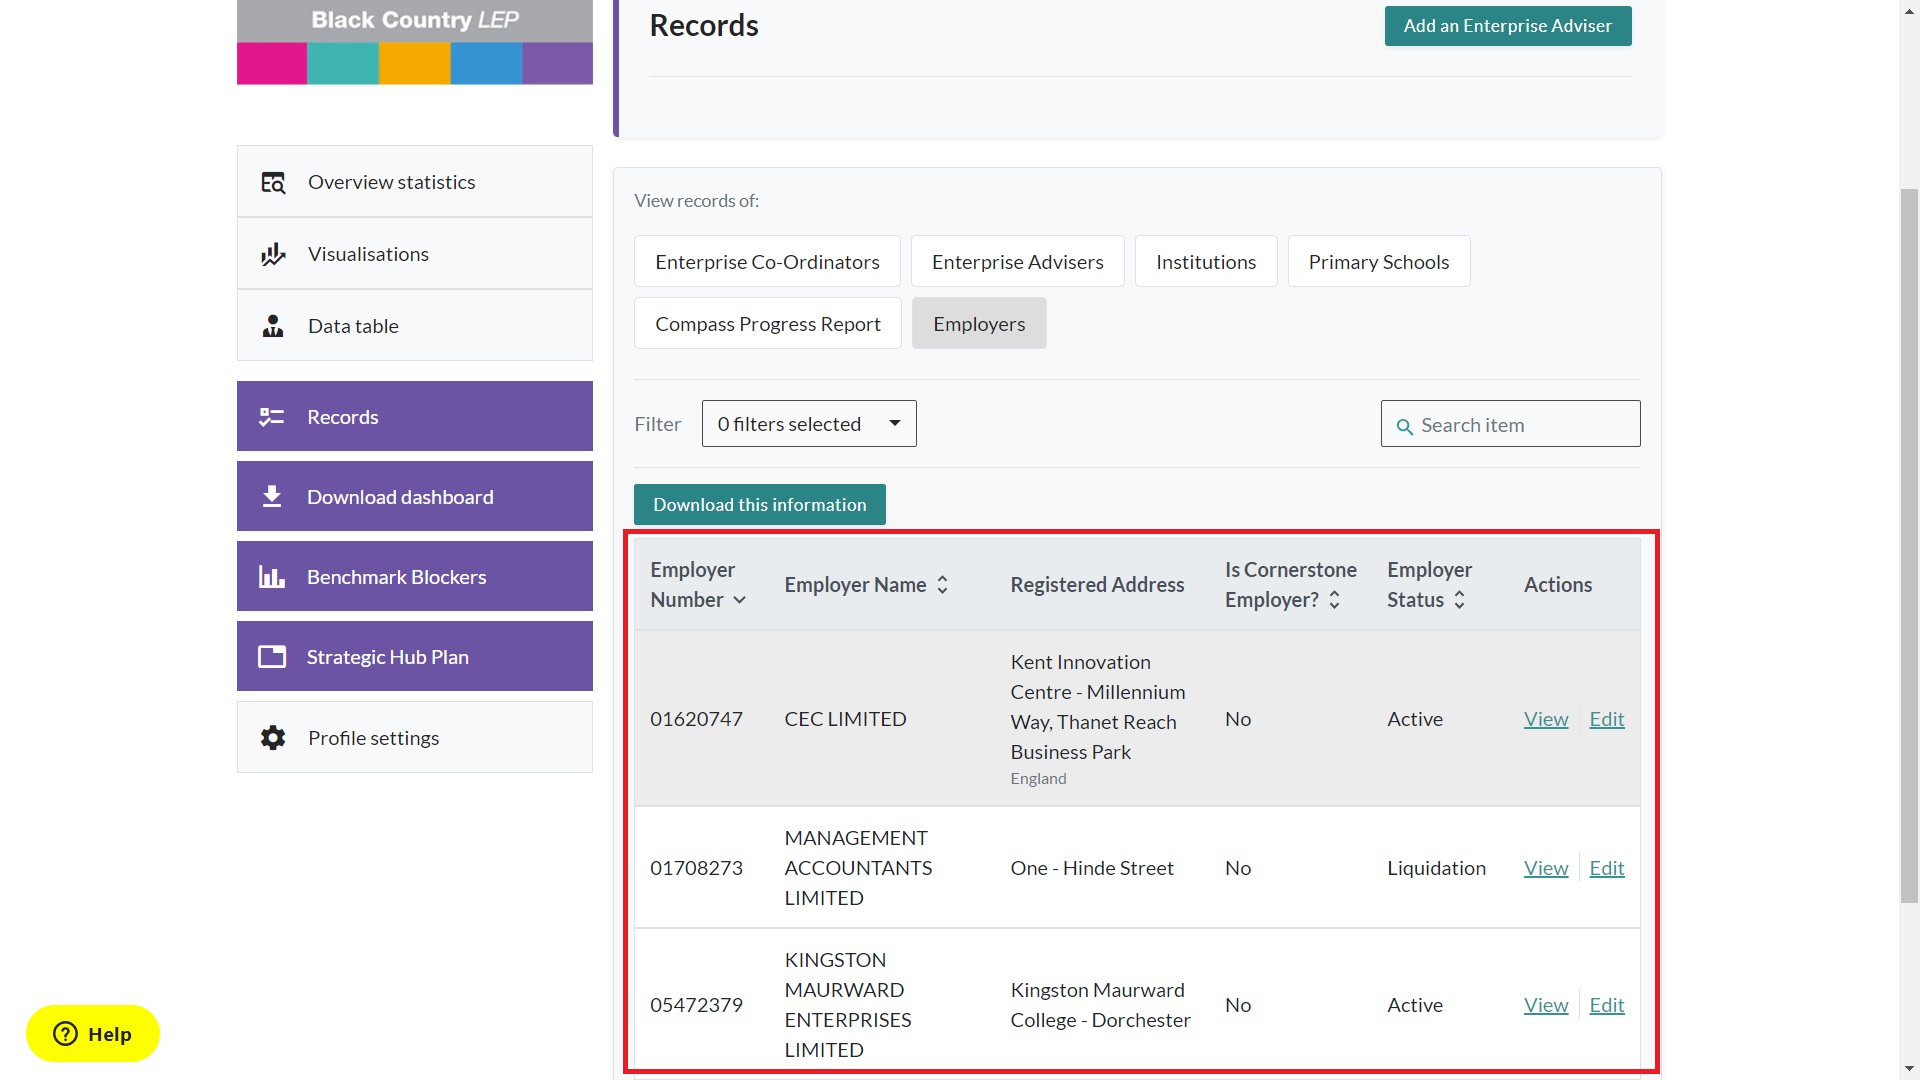Click Kingston Maurward College - Dorchester address
Image resolution: width=1920 pixels, height=1080 pixels.
[x=1100, y=1005]
